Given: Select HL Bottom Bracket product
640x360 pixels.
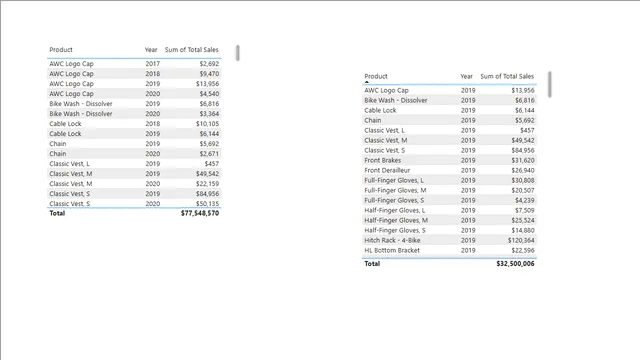Looking at the screenshot, I should pos(392,250).
